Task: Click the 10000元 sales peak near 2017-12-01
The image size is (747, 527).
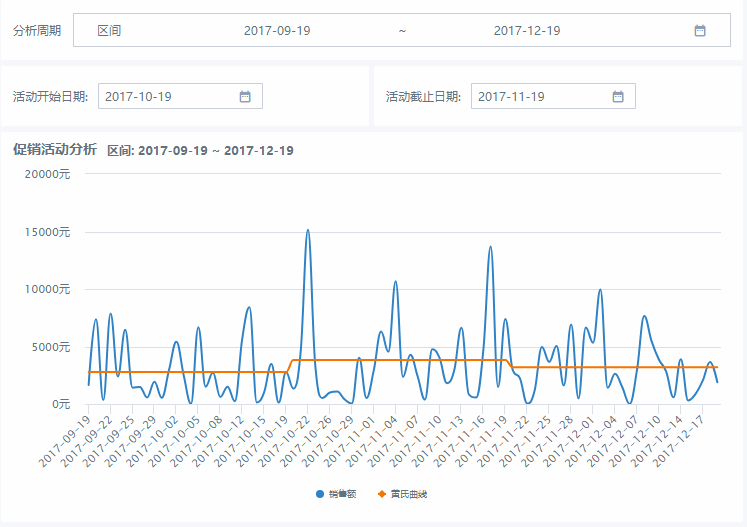Action: point(600,290)
